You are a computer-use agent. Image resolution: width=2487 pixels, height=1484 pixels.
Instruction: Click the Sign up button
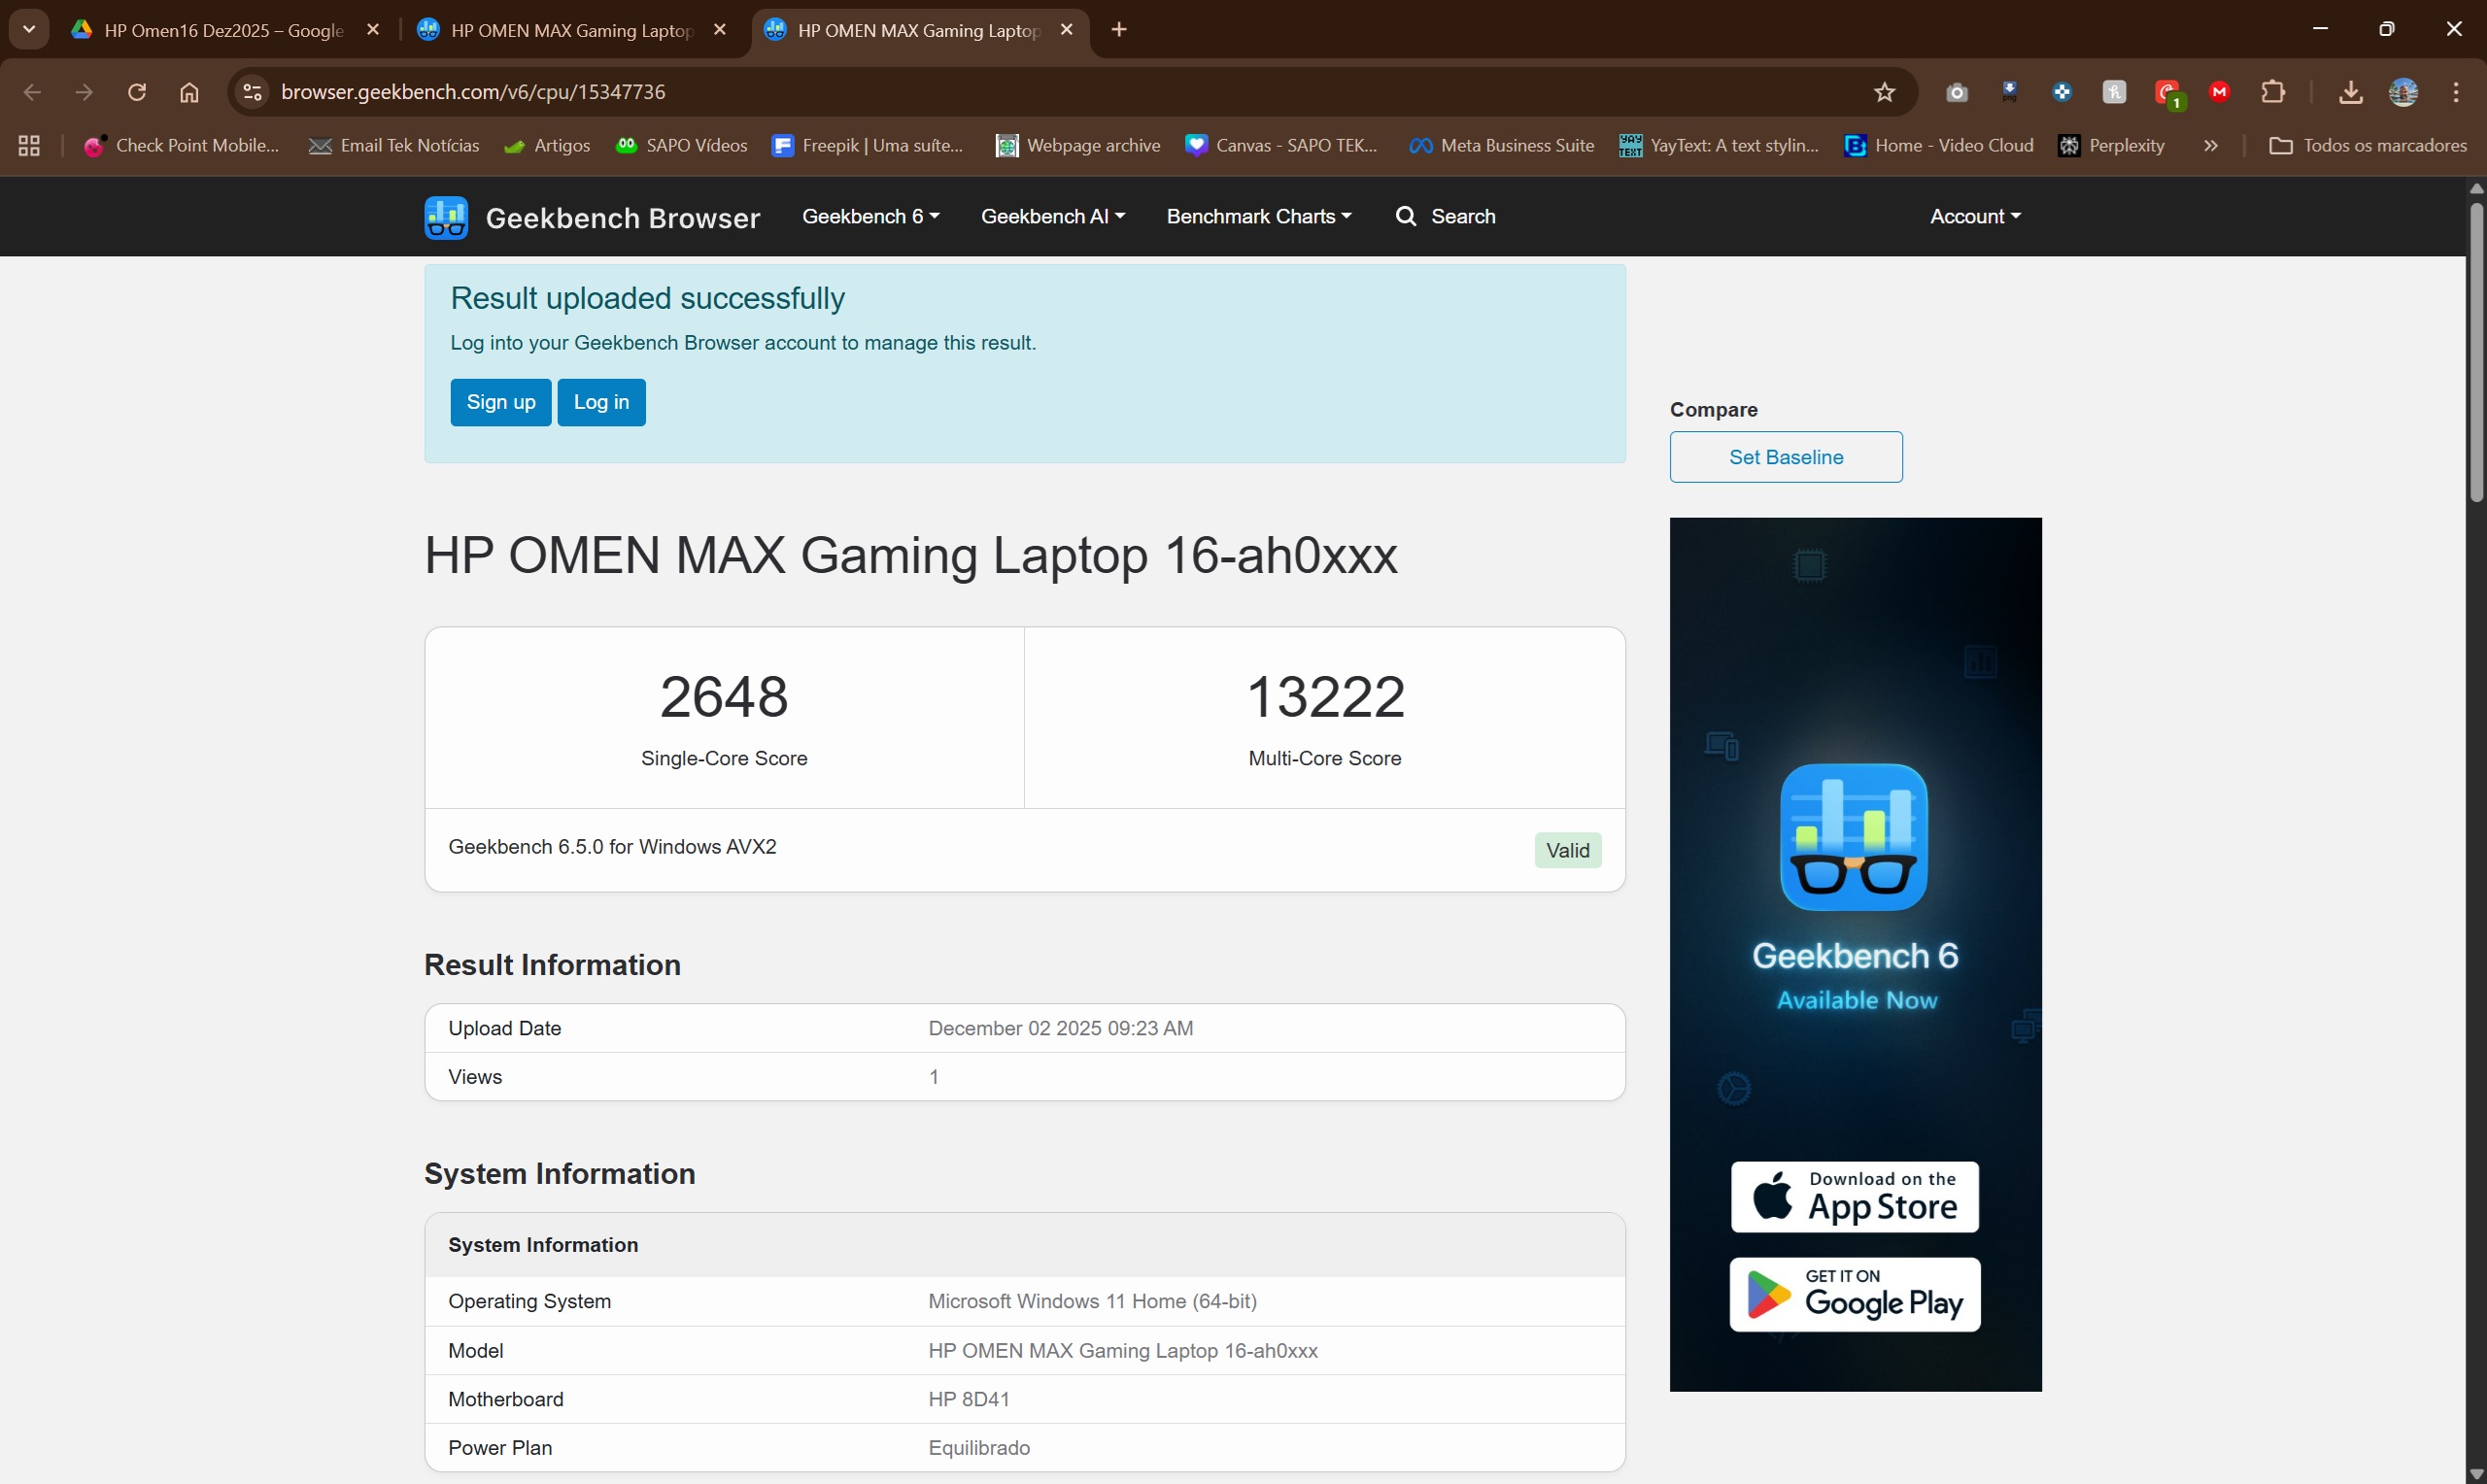500,402
